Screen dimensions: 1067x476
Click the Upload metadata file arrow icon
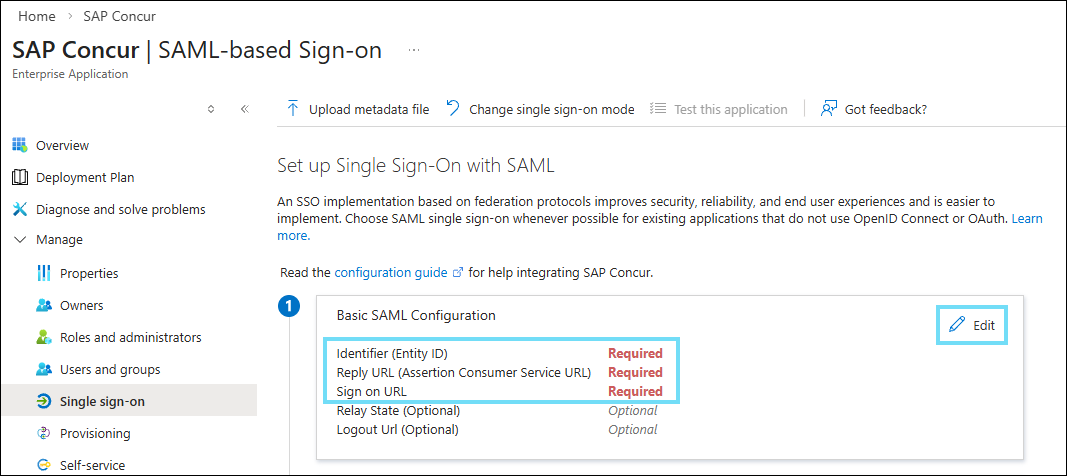coord(293,109)
